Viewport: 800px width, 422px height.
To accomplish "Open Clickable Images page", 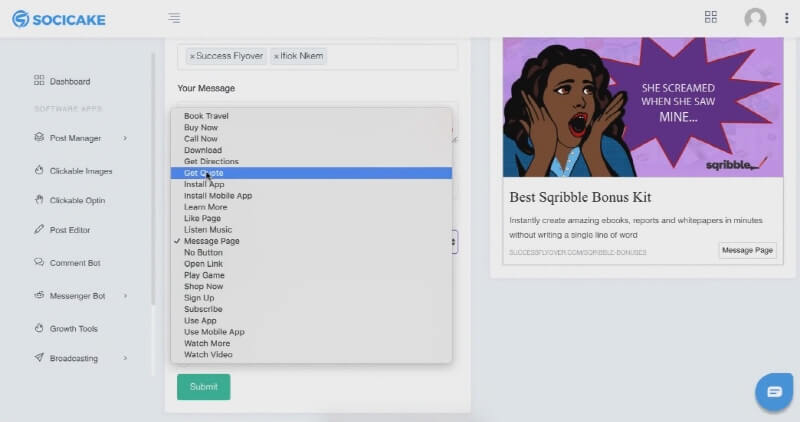I will (81, 171).
